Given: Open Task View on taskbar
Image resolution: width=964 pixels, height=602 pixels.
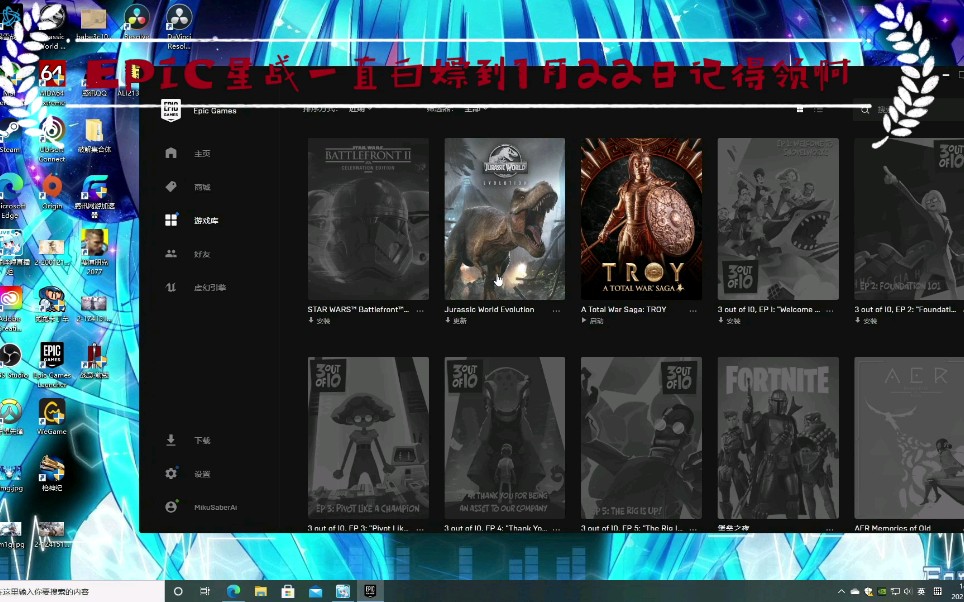Looking at the screenshot, I should pyautogui.click(x=205, y=592).
